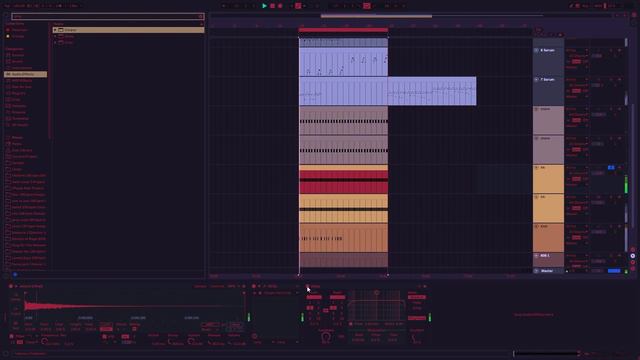This screenshot has width=640, height=360.
Task: Fold the dark-orange track
Action: click(536, 226)
